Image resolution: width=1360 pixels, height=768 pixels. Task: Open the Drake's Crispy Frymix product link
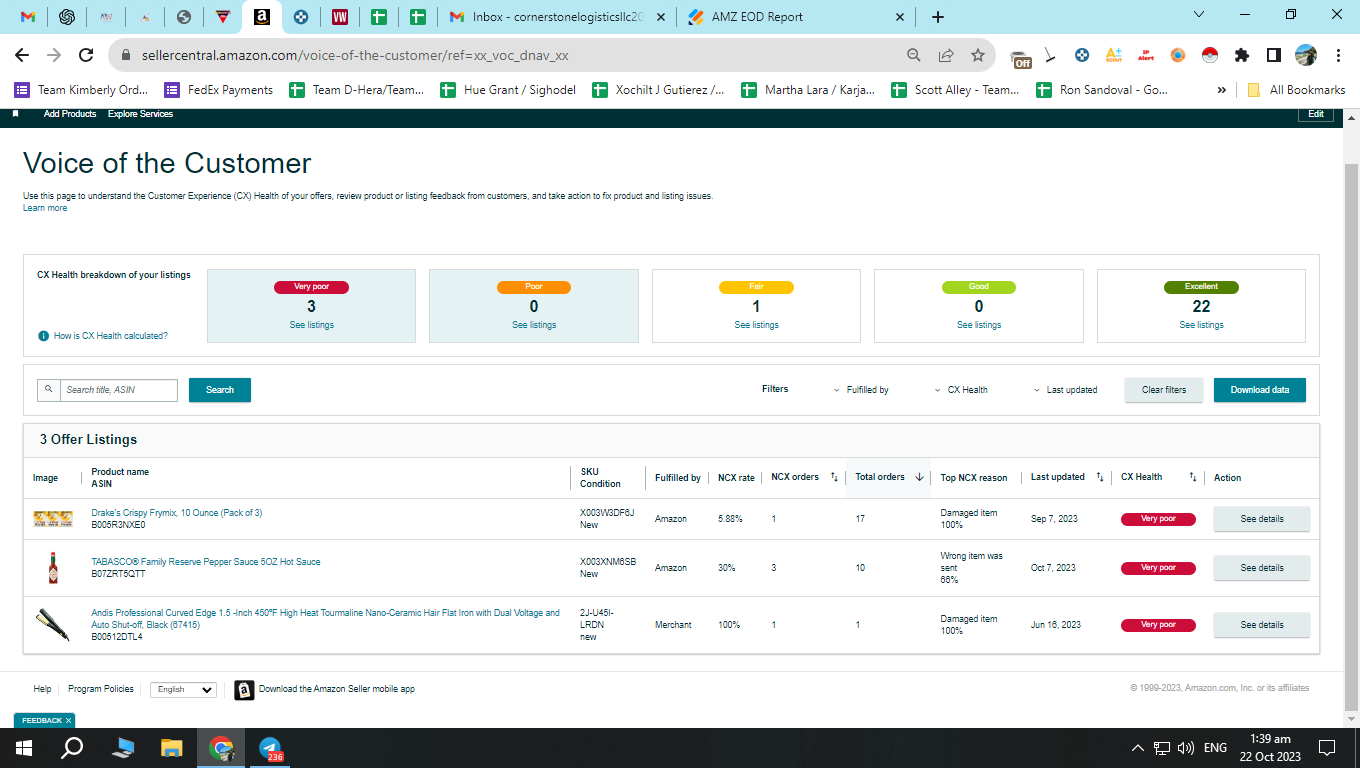point(177,513)
